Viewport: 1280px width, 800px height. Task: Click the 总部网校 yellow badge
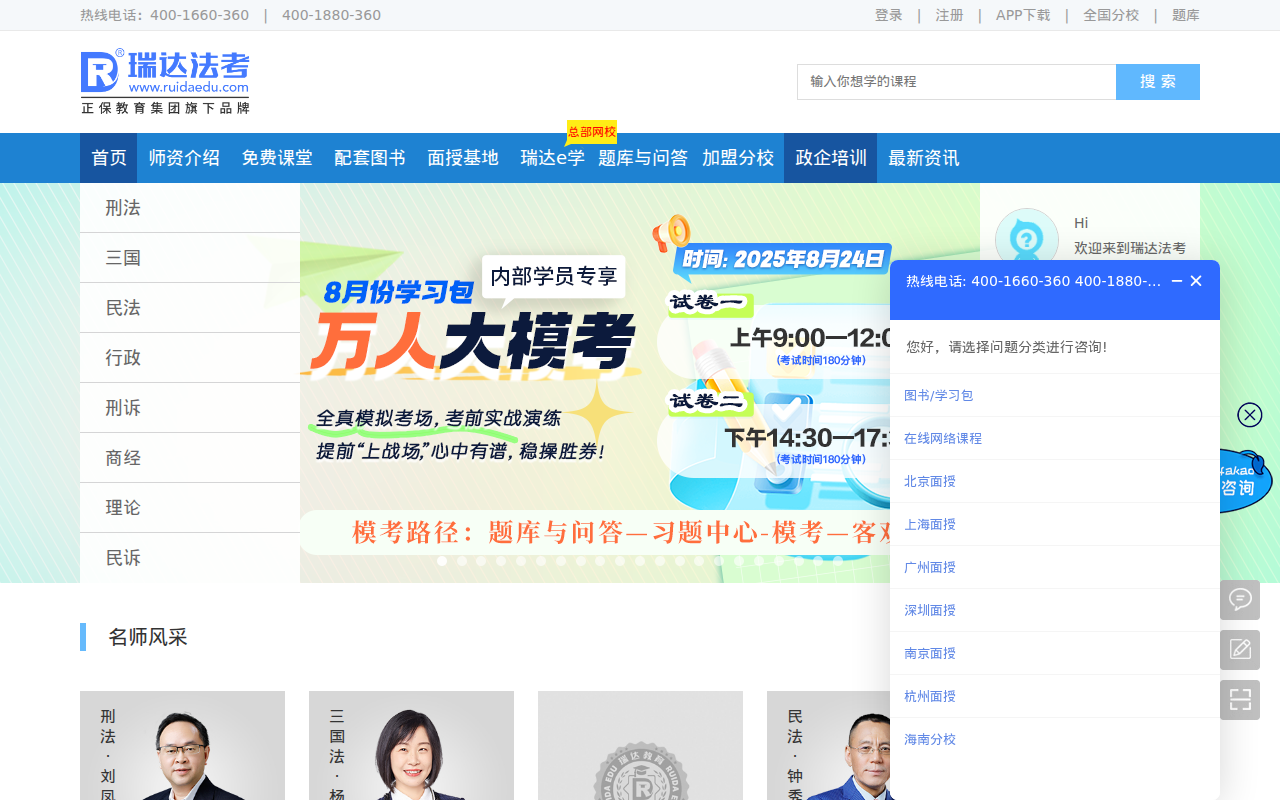point(592,132)
